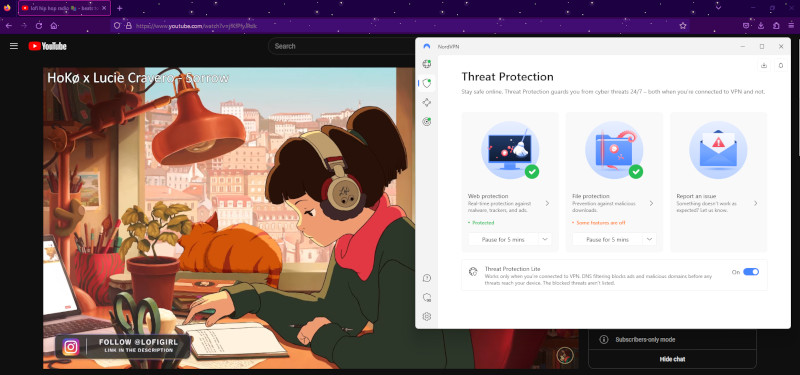Focus the YouTube search box

342,46
